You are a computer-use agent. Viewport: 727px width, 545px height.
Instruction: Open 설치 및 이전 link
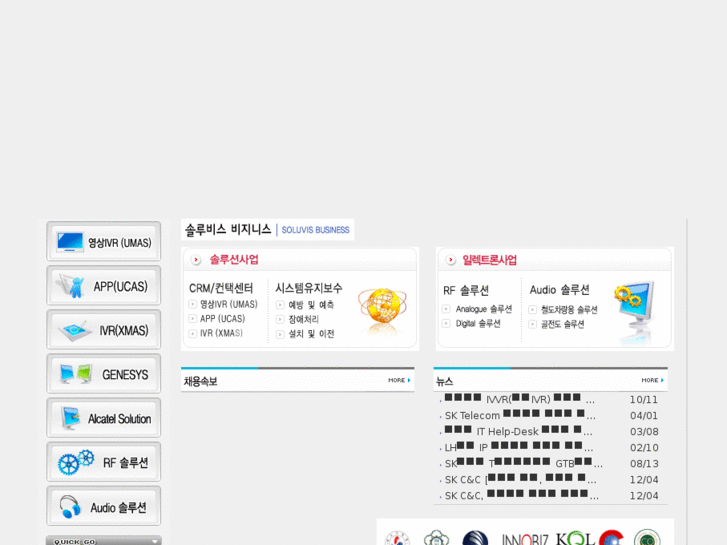point(311,334)
